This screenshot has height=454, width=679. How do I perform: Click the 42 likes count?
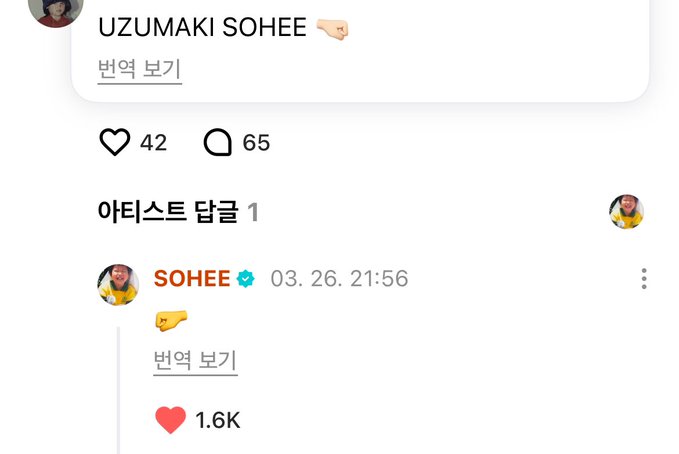click(153, 143)
